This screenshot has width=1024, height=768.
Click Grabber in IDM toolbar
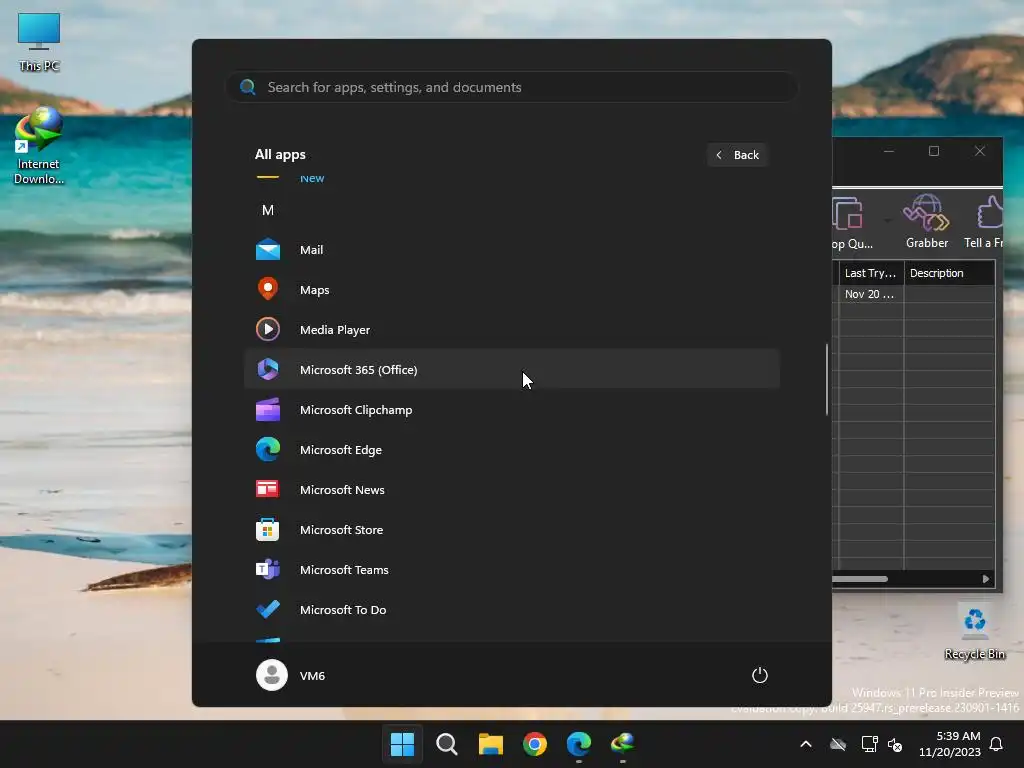pos(927,221)
